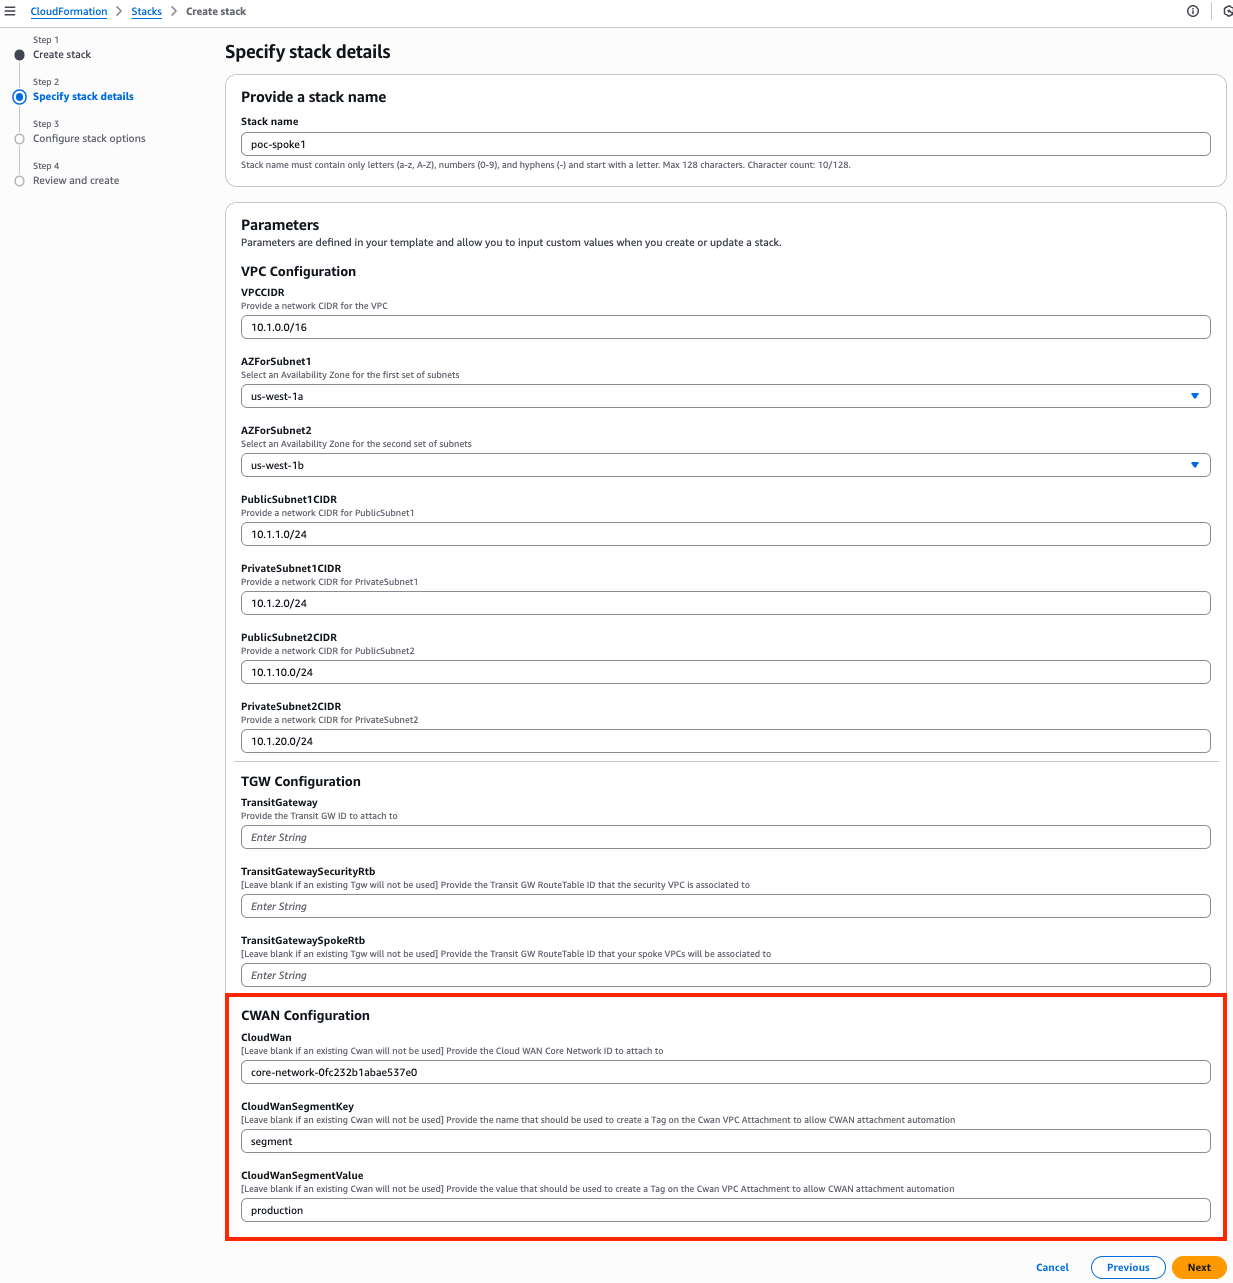
Task: Expand the AZForSubnet2 dropdown
Action: (725, 465)
